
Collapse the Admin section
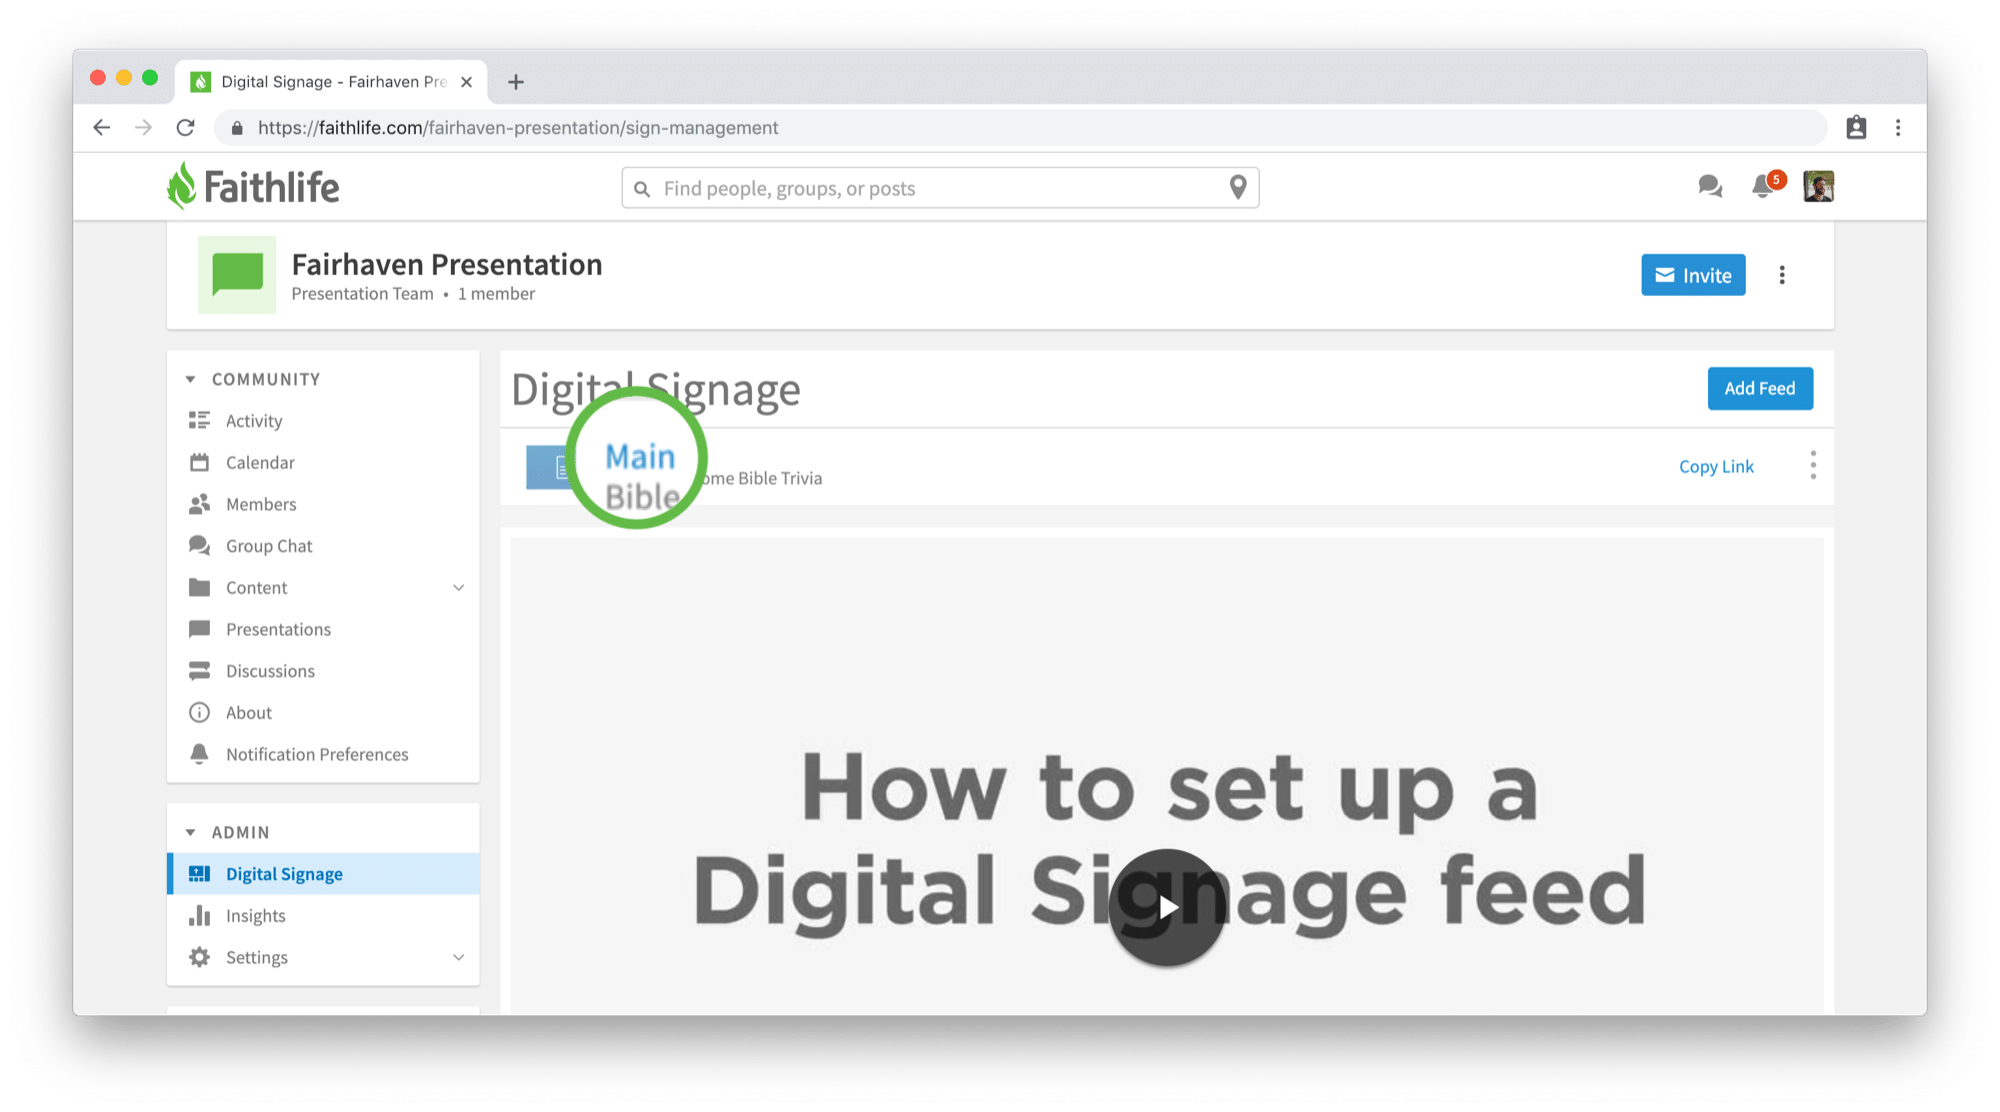(x=191, y=833)
